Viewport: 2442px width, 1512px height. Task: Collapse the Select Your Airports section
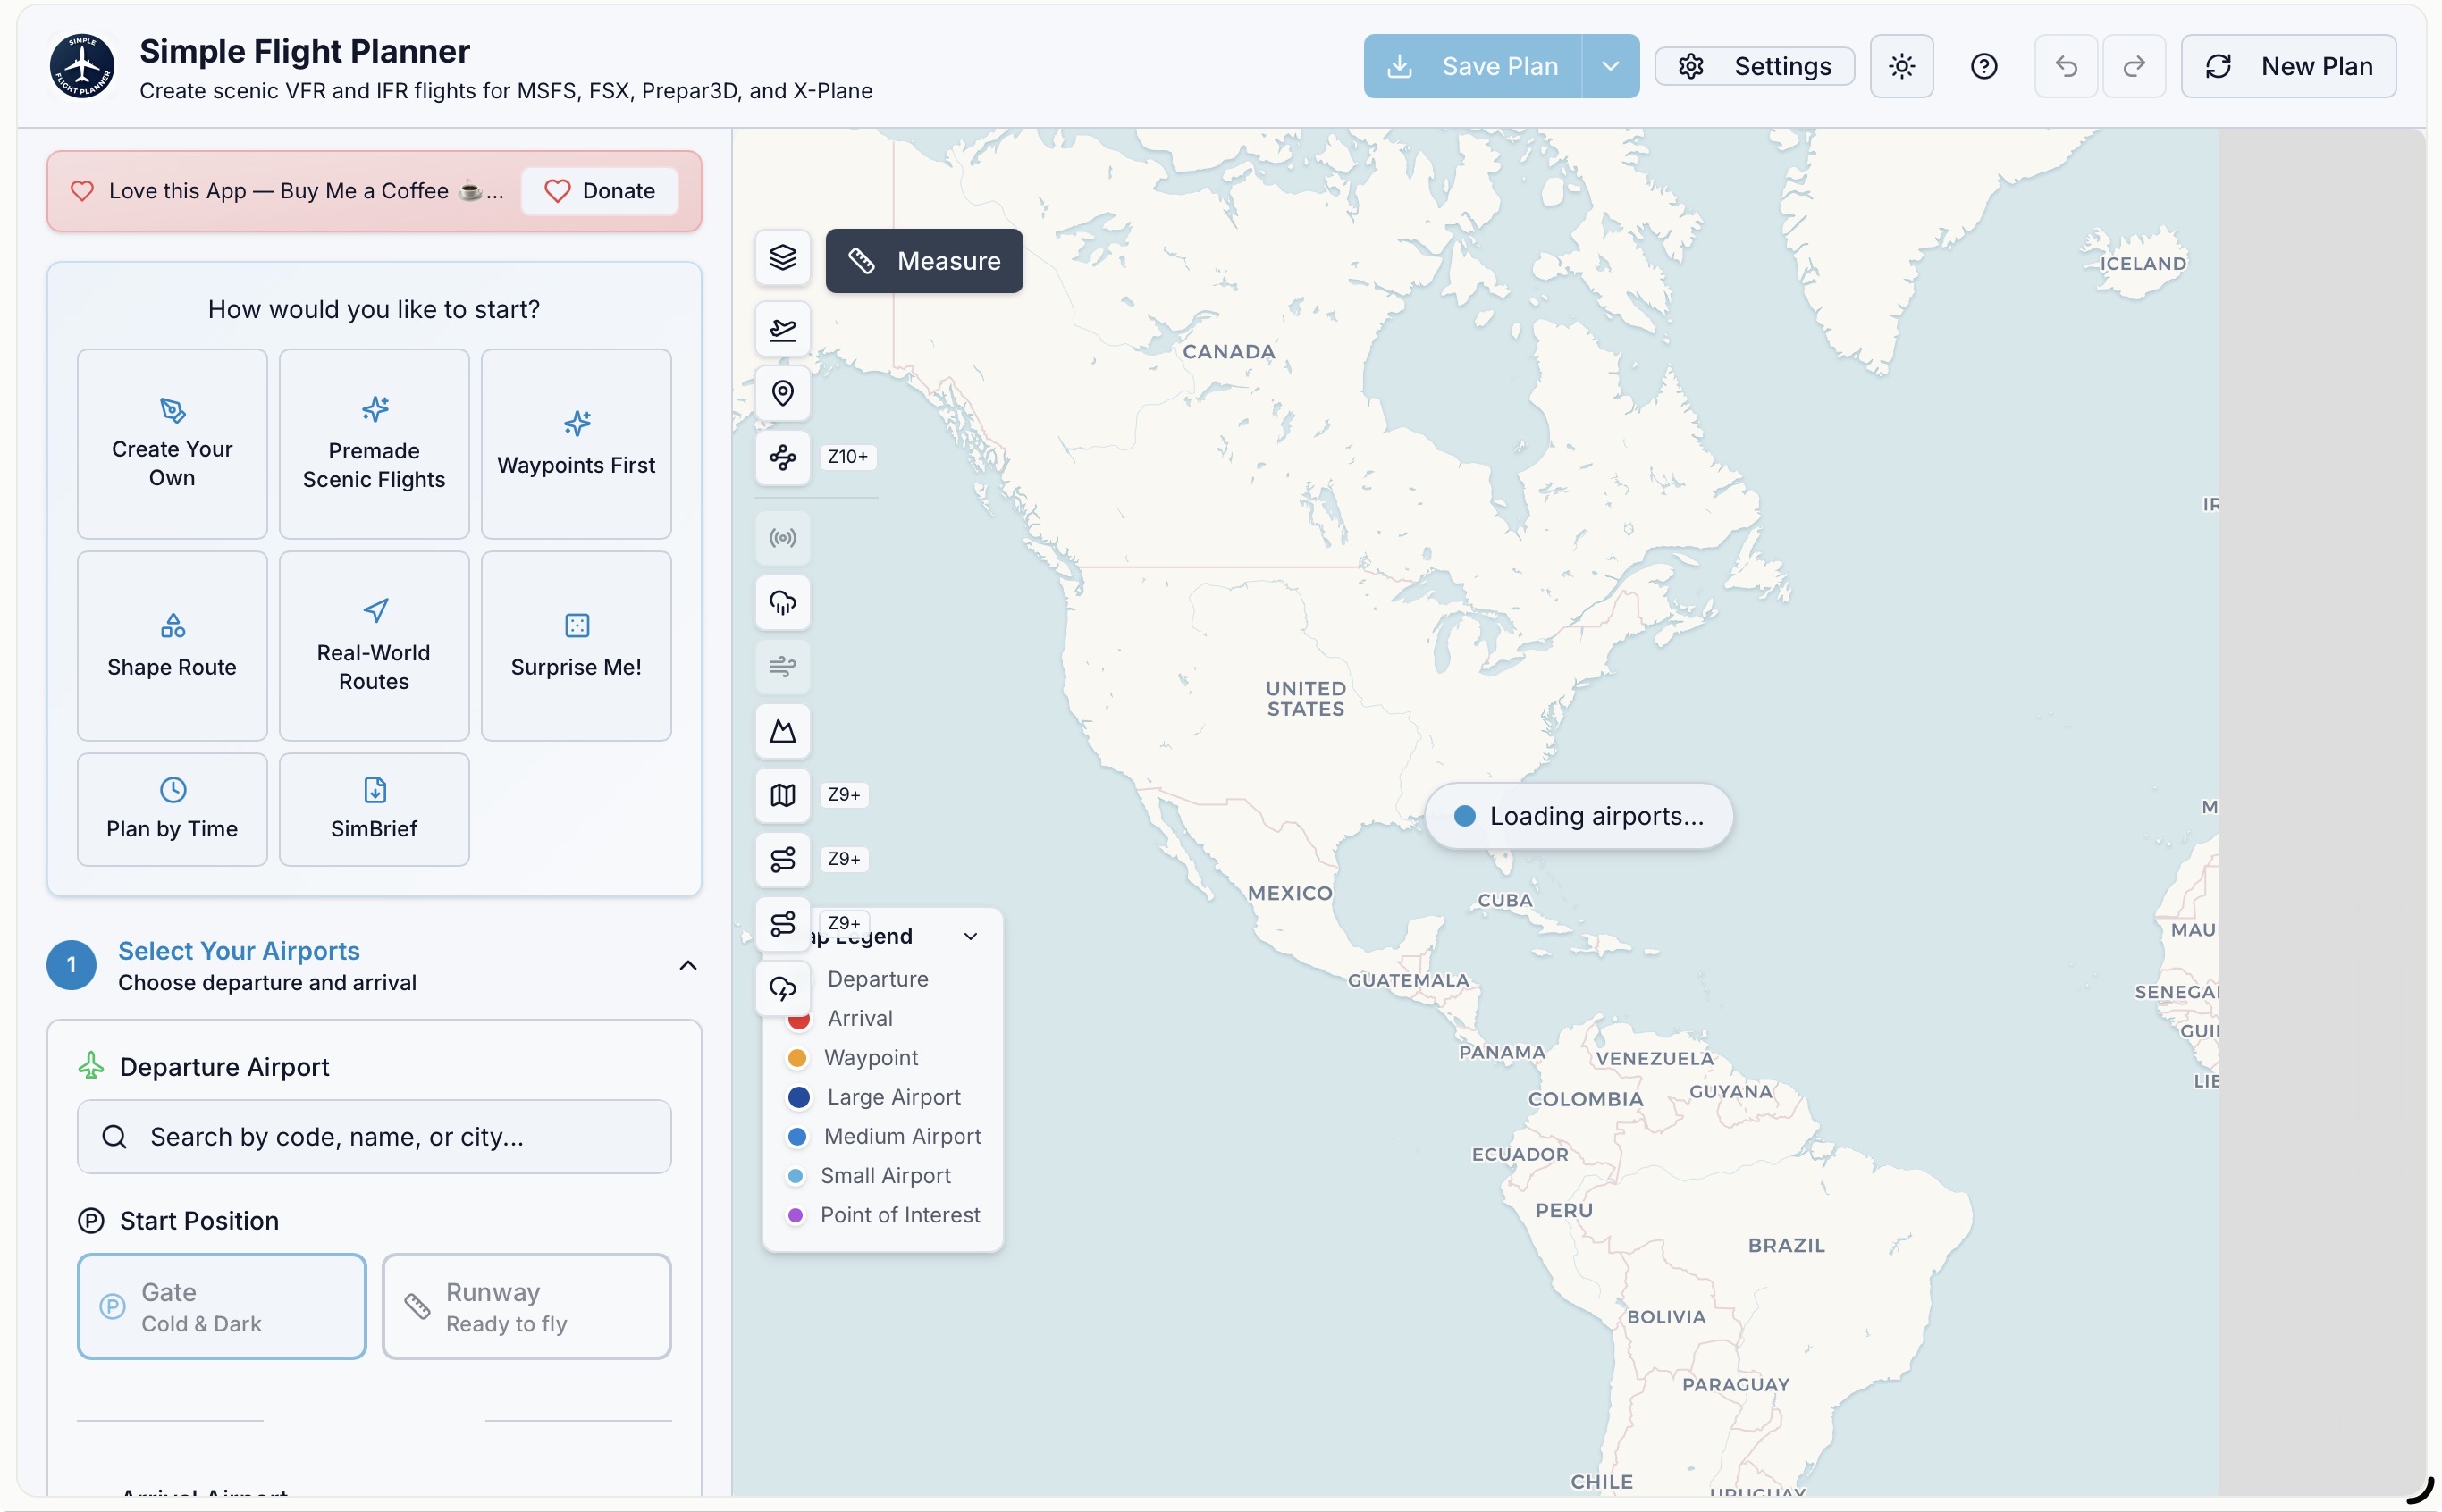click(x=688, y=965)
